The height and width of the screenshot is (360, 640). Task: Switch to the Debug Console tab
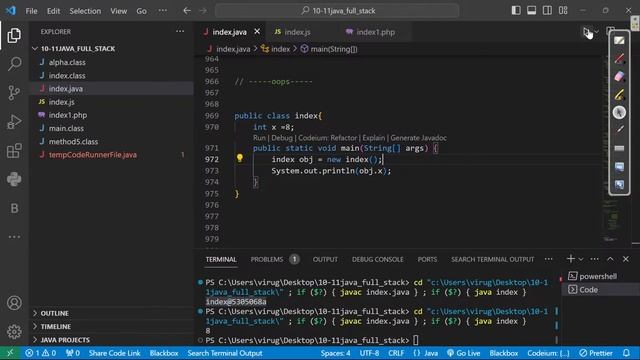378,259
